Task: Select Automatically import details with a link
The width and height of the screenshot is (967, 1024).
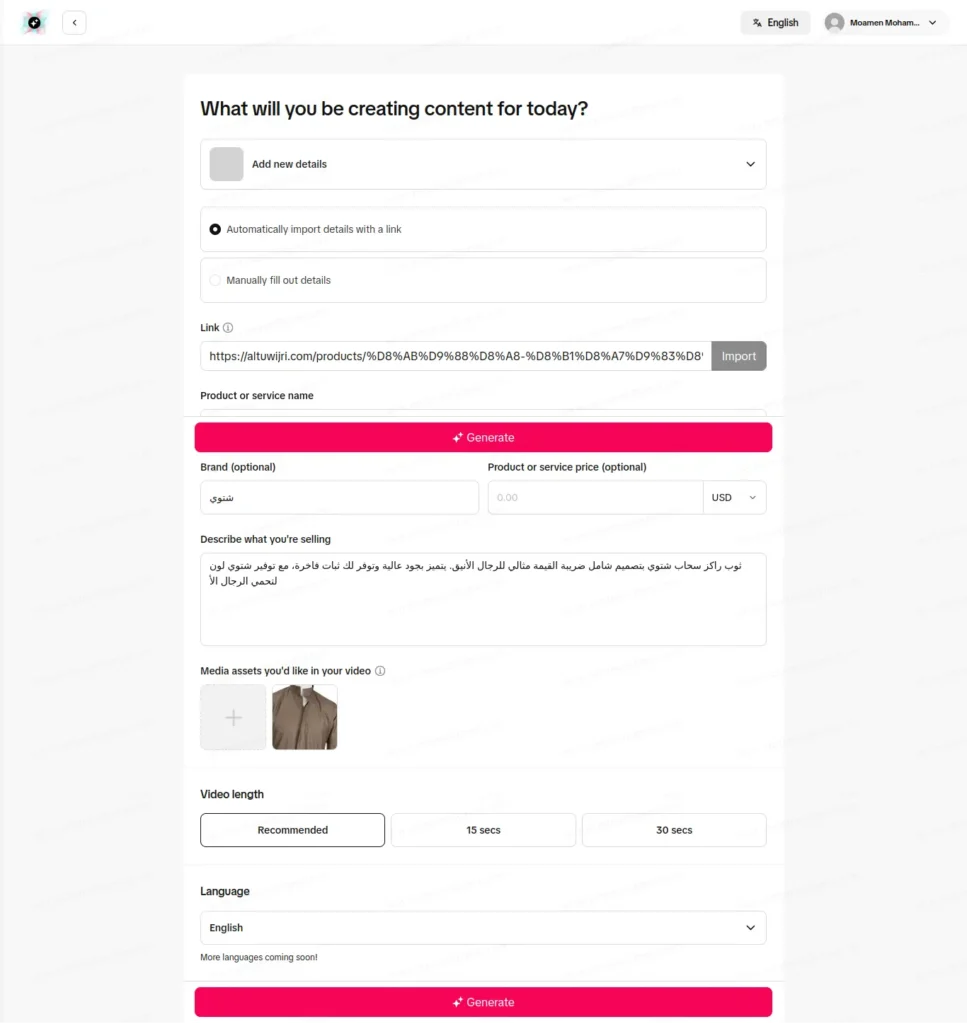Action: click(x=483, y=229)
